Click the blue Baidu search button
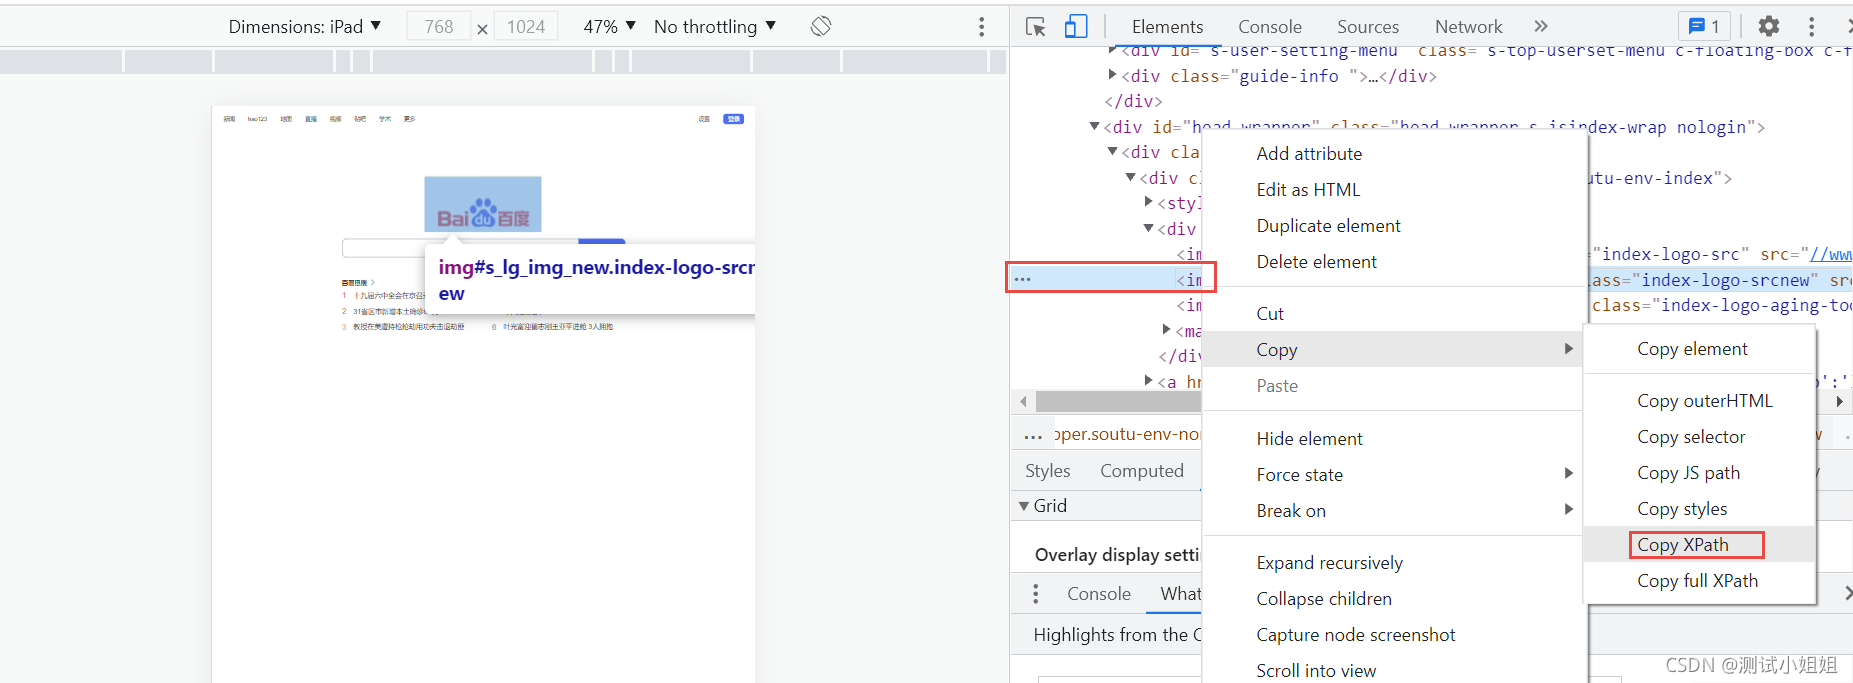The width and height of the screenshot is (1853, 683). tap(602, 241)
